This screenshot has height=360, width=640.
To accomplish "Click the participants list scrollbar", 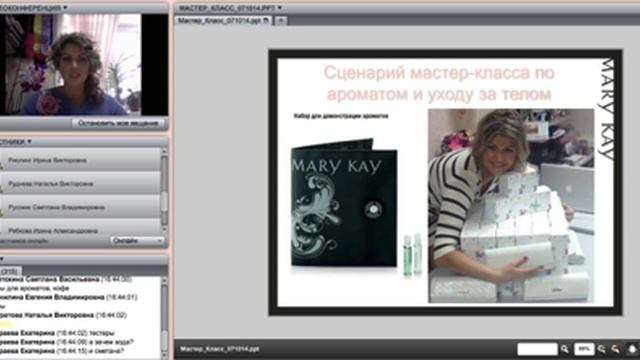I will (x=164, y=190).
